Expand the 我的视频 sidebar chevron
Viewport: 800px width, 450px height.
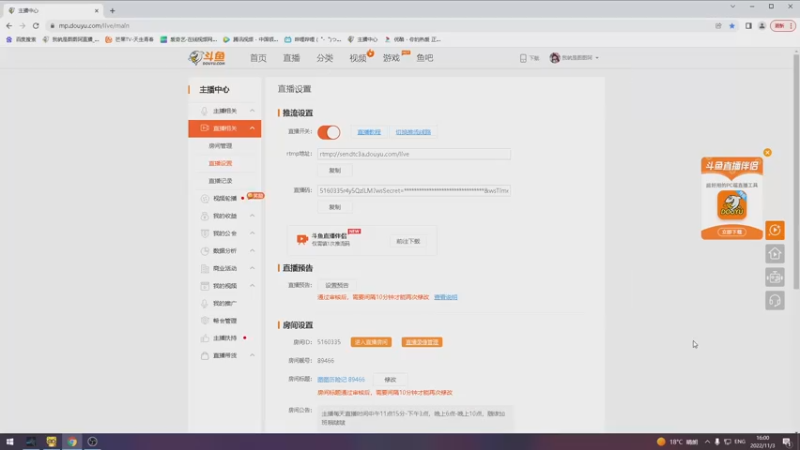252,286
